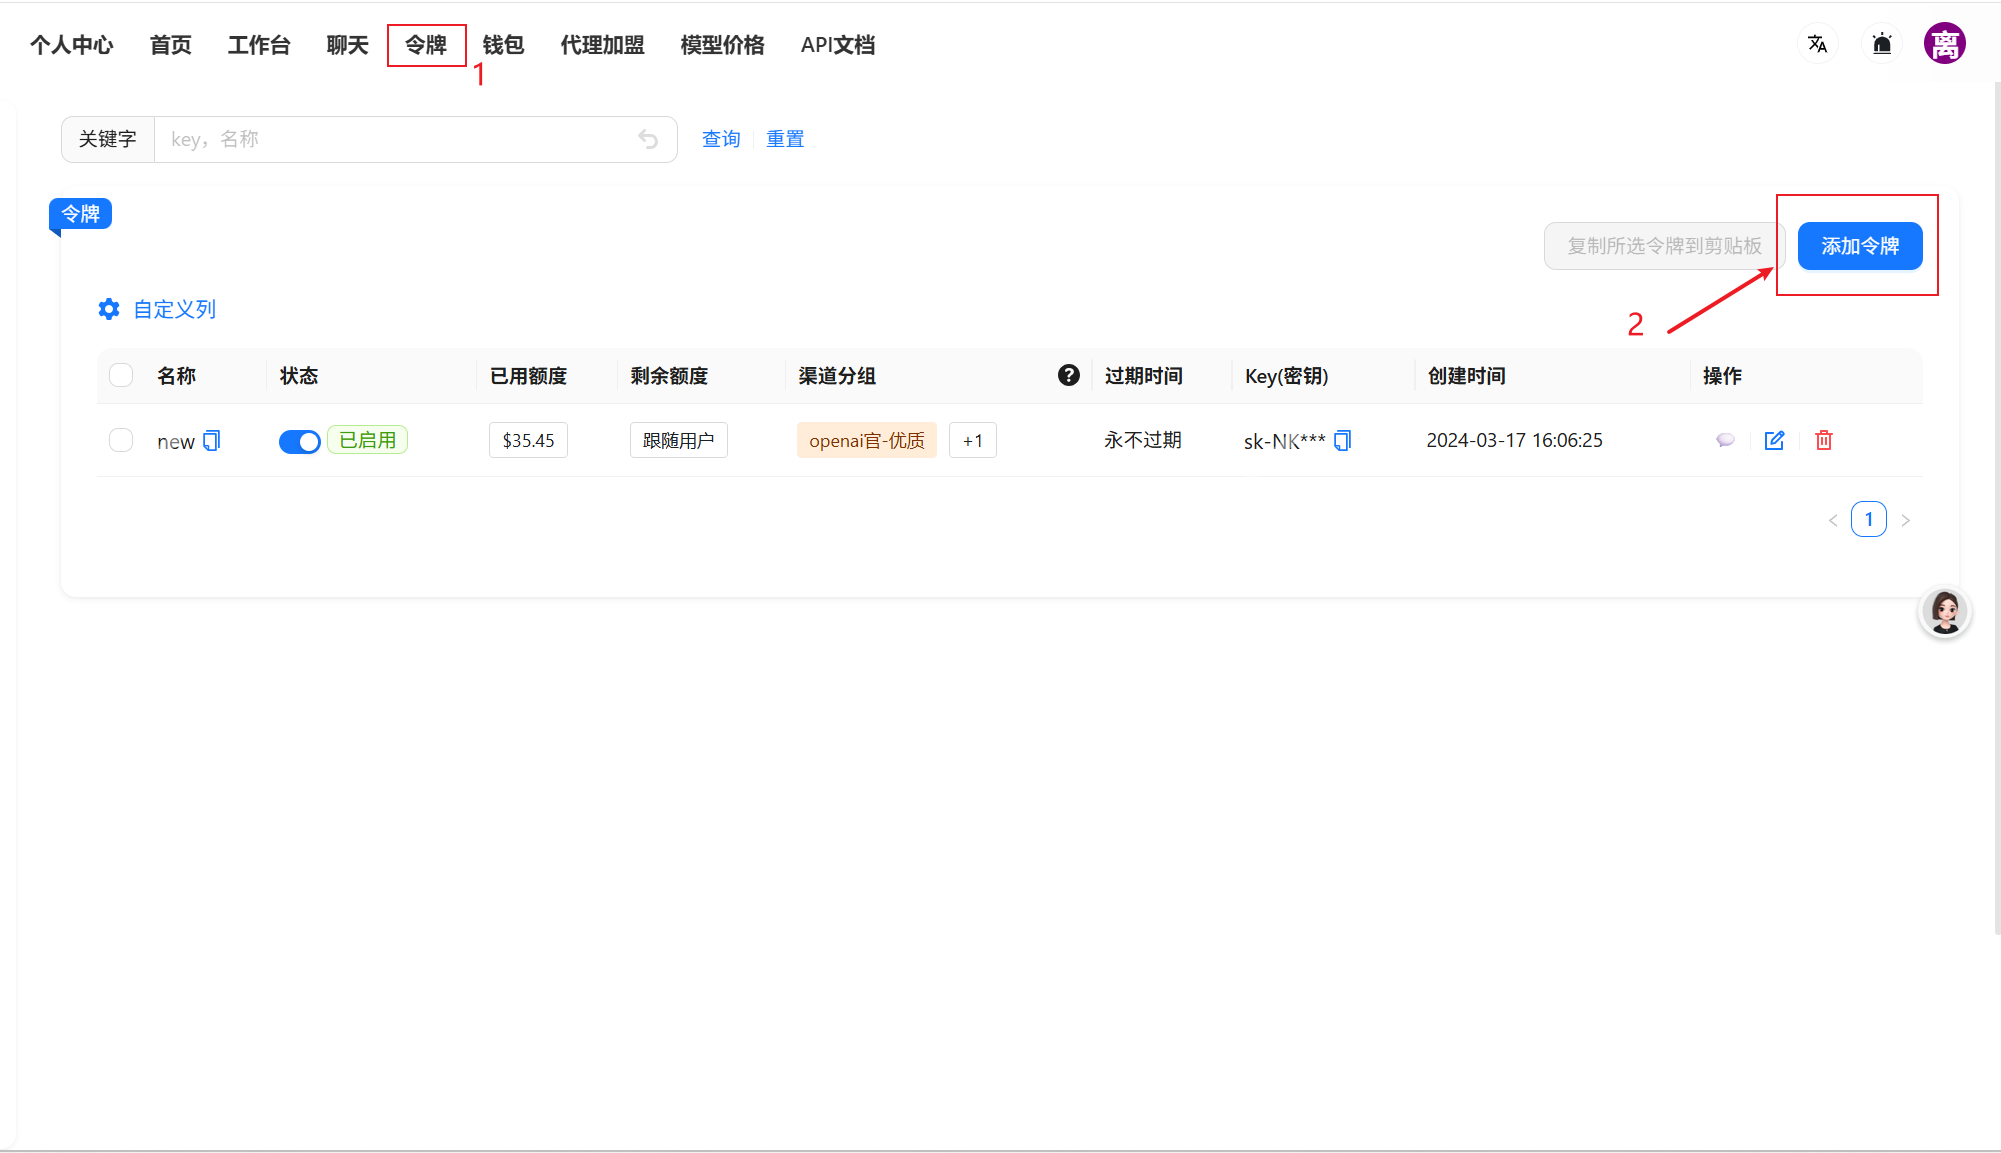Select the 'new' token row checkbox
This screenshot has height=1153, width=2001.
121,440
